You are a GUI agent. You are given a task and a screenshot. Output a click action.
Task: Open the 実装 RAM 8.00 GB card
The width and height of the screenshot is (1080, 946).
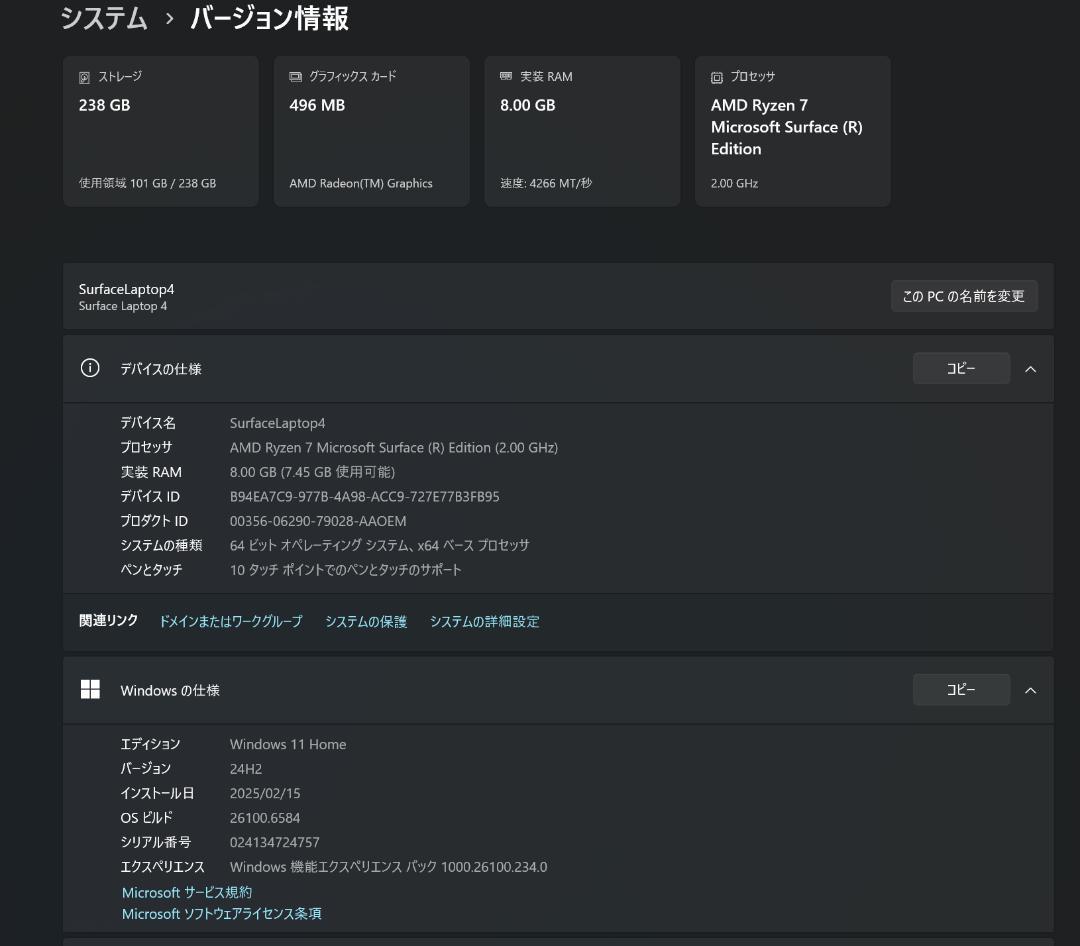pos(582,131)
